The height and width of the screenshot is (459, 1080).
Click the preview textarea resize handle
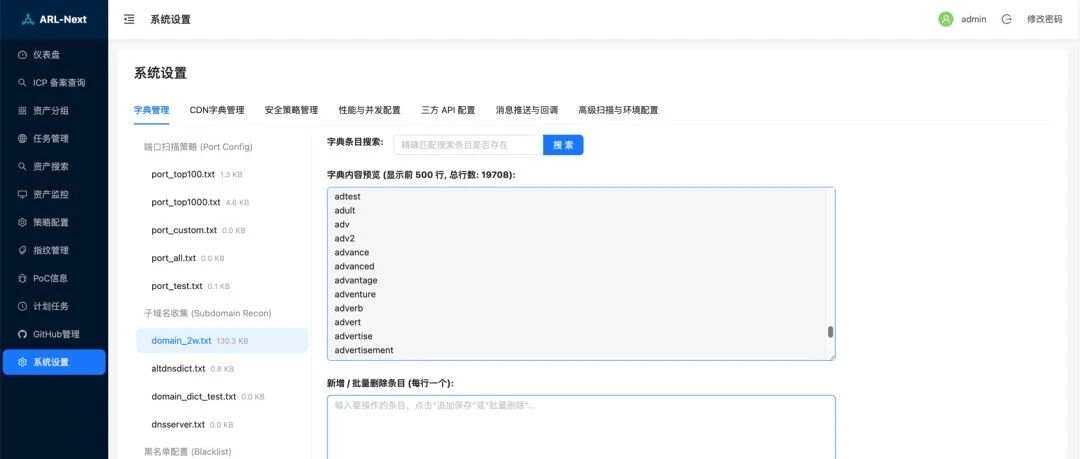coord(832,356)
